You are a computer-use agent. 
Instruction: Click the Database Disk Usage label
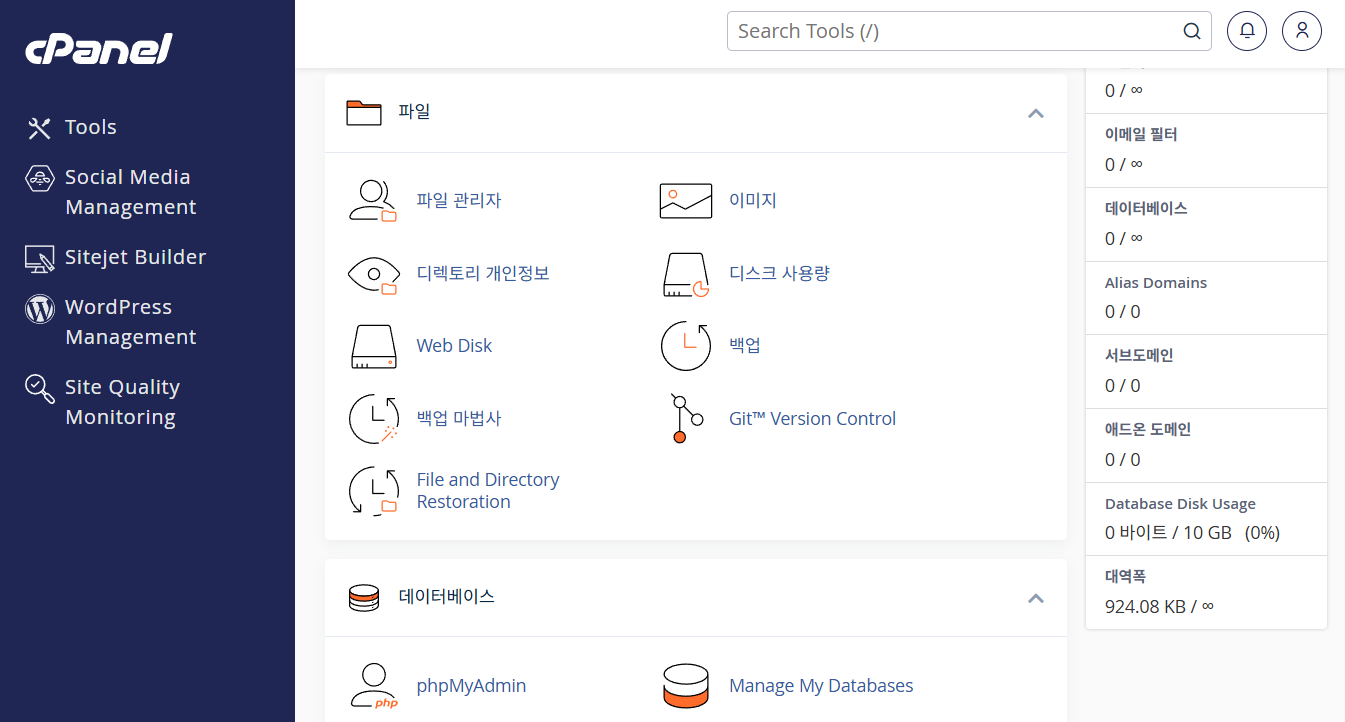coord(1180,504)
